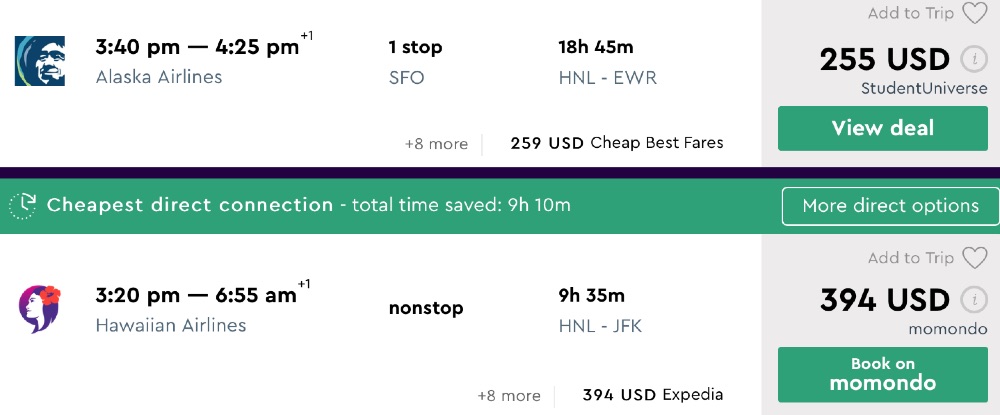This screenshot has height=415, width=1000.
Task: Save the 394 USD flight with heart icon
Action: tap(974, 258)
